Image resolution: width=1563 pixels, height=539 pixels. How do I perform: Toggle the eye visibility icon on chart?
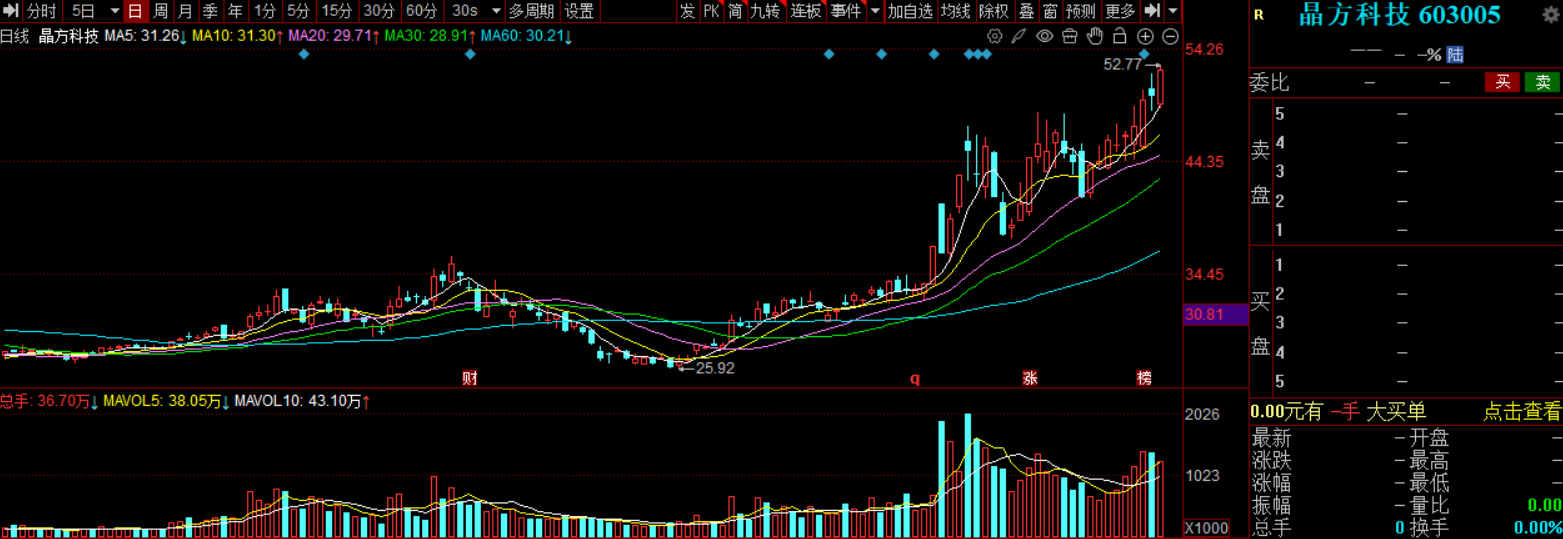click(x=1045, y=36)
